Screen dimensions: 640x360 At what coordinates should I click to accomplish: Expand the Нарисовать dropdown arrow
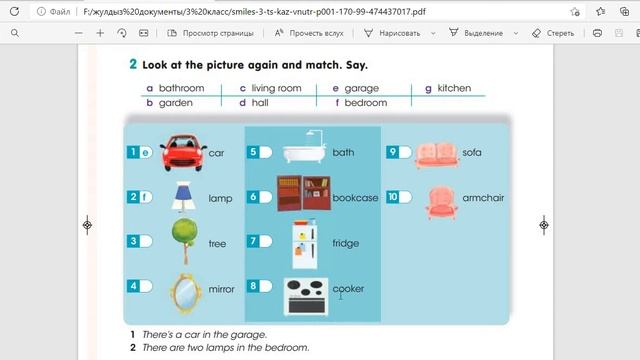coord(433,33)
